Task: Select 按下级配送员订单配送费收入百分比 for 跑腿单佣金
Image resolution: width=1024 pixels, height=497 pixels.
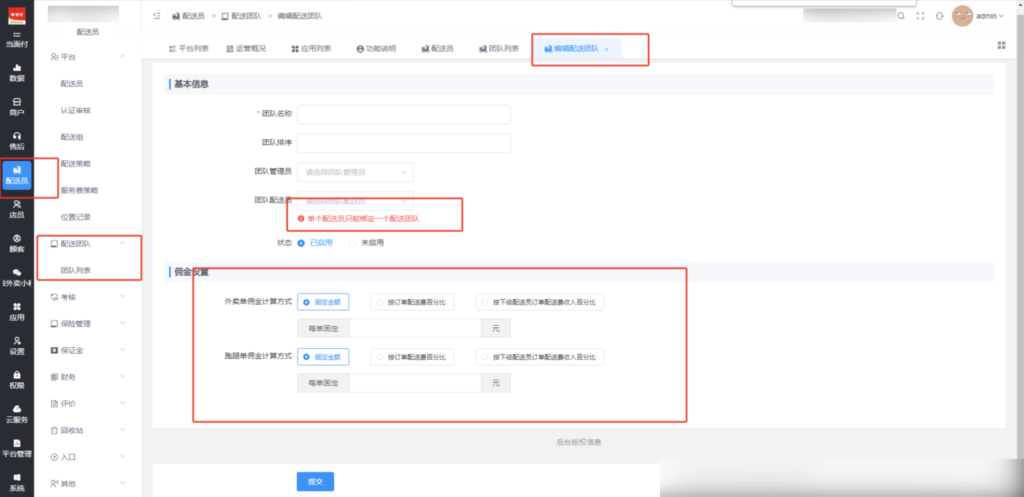Action: point(542,357)
